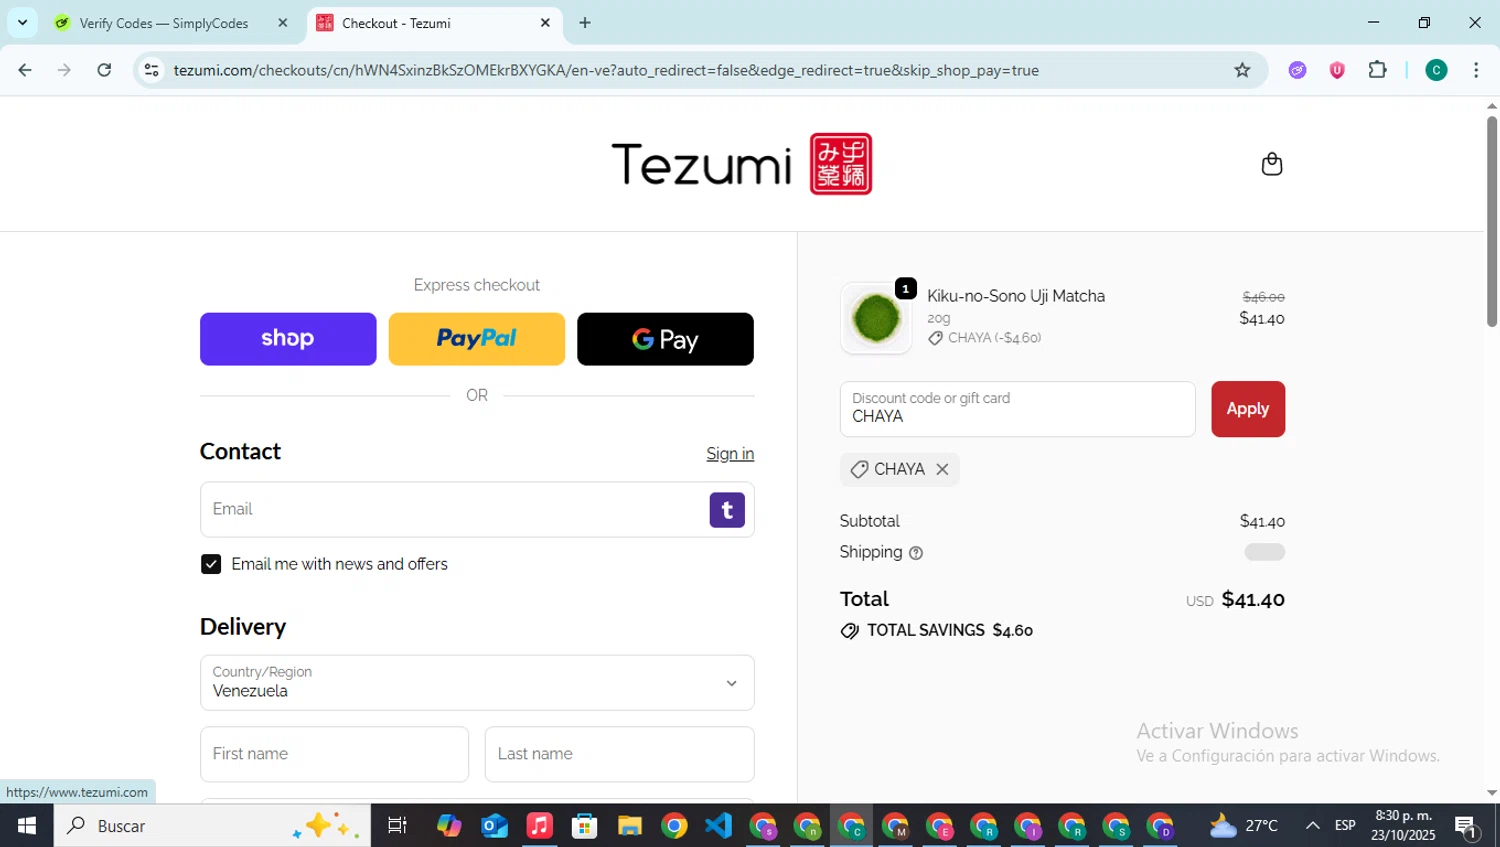Image resolution: width=1500 pixels, height=847 pixels.
Task: Open the Chrome profile avatar 'C'
Action: pyautogui.click(x=1436, y=70)
